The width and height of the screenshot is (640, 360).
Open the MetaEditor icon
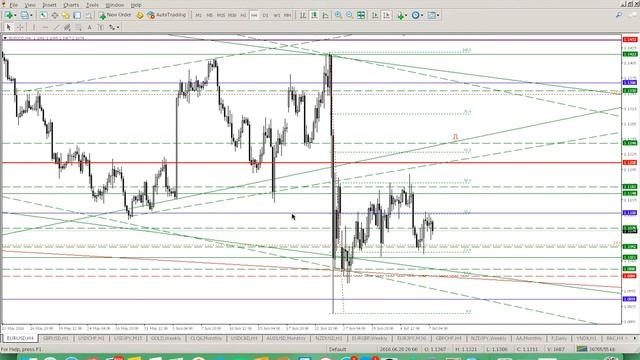[x=140, y=15]
